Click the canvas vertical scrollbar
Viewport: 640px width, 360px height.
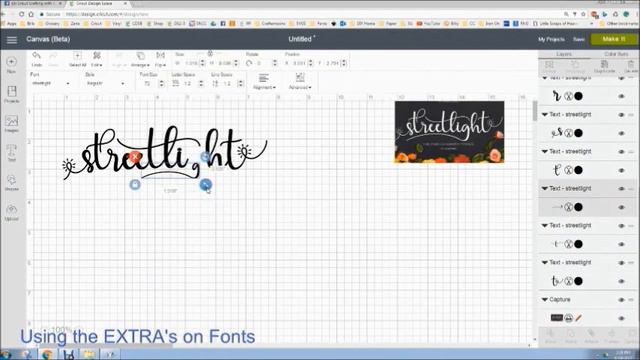pos(535,111)
